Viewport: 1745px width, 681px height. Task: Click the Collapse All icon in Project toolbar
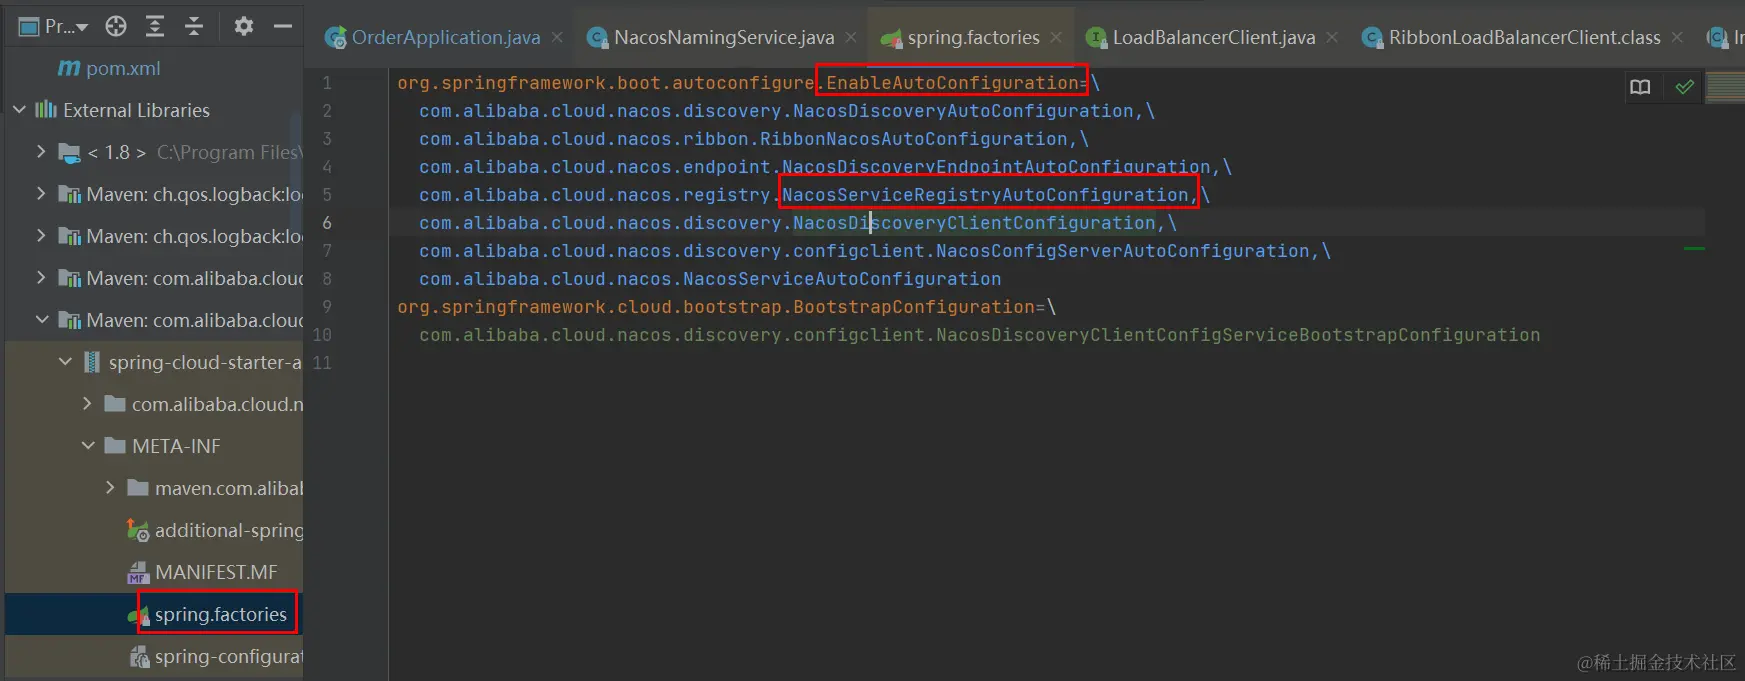pyautogui.click(x=194, y=27)
